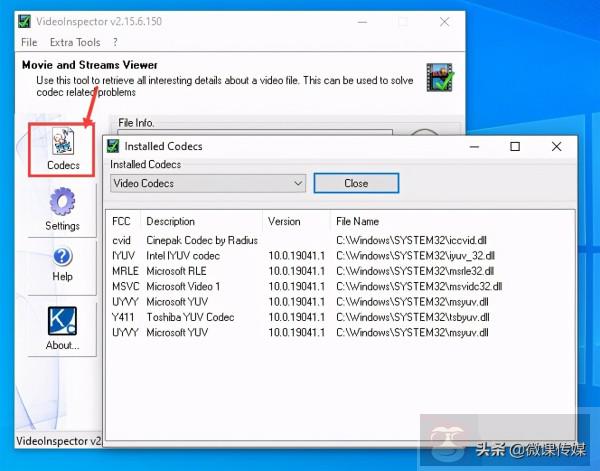Maximize the Installed Codecs dialog
600x471 pixels.
(x=515, y=146)
